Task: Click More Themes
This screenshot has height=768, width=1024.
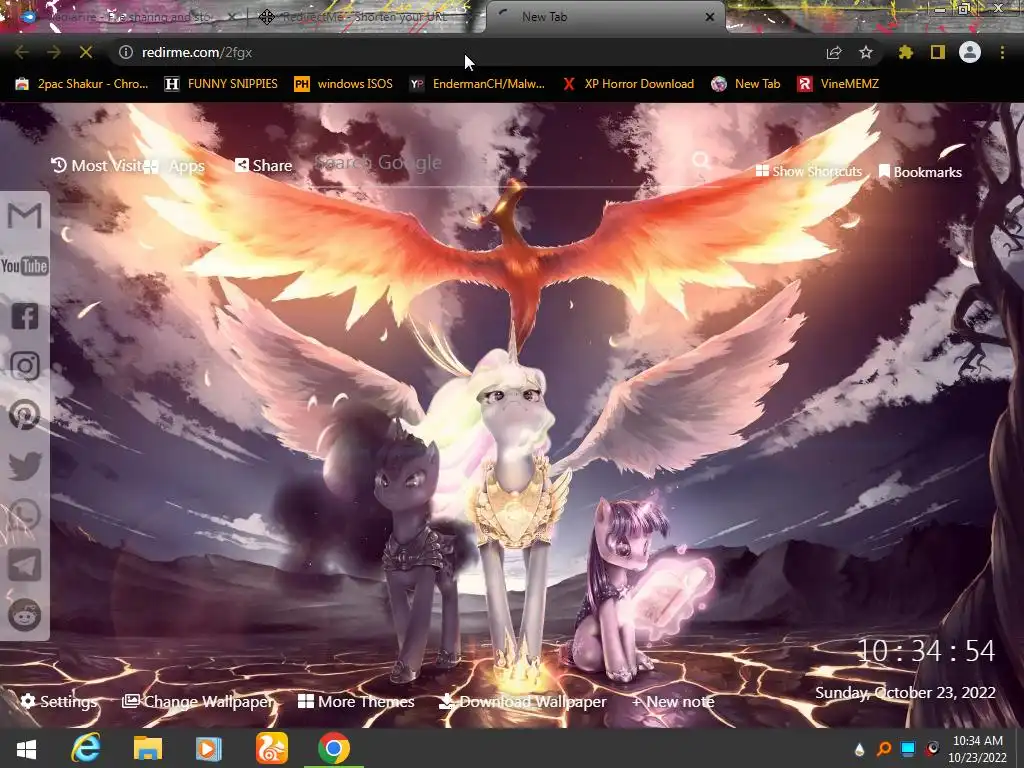Action: click(x=356, y=701)
